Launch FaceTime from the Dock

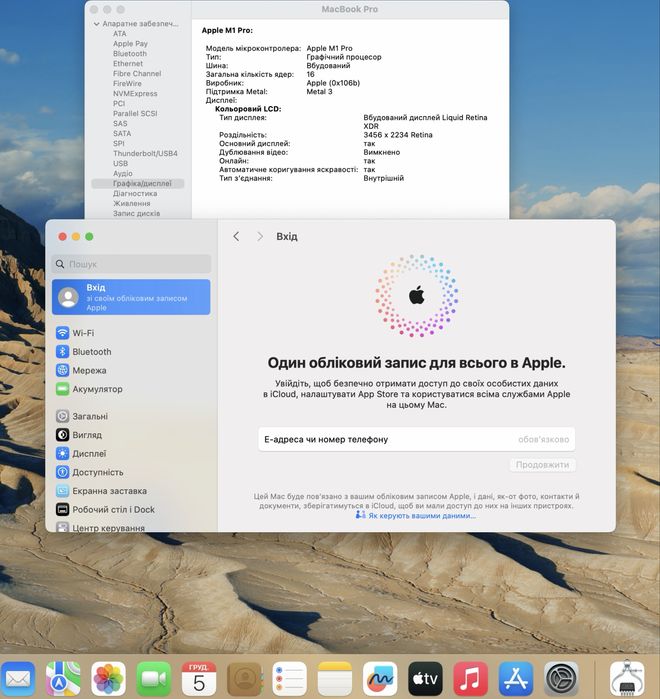point(154,678)
